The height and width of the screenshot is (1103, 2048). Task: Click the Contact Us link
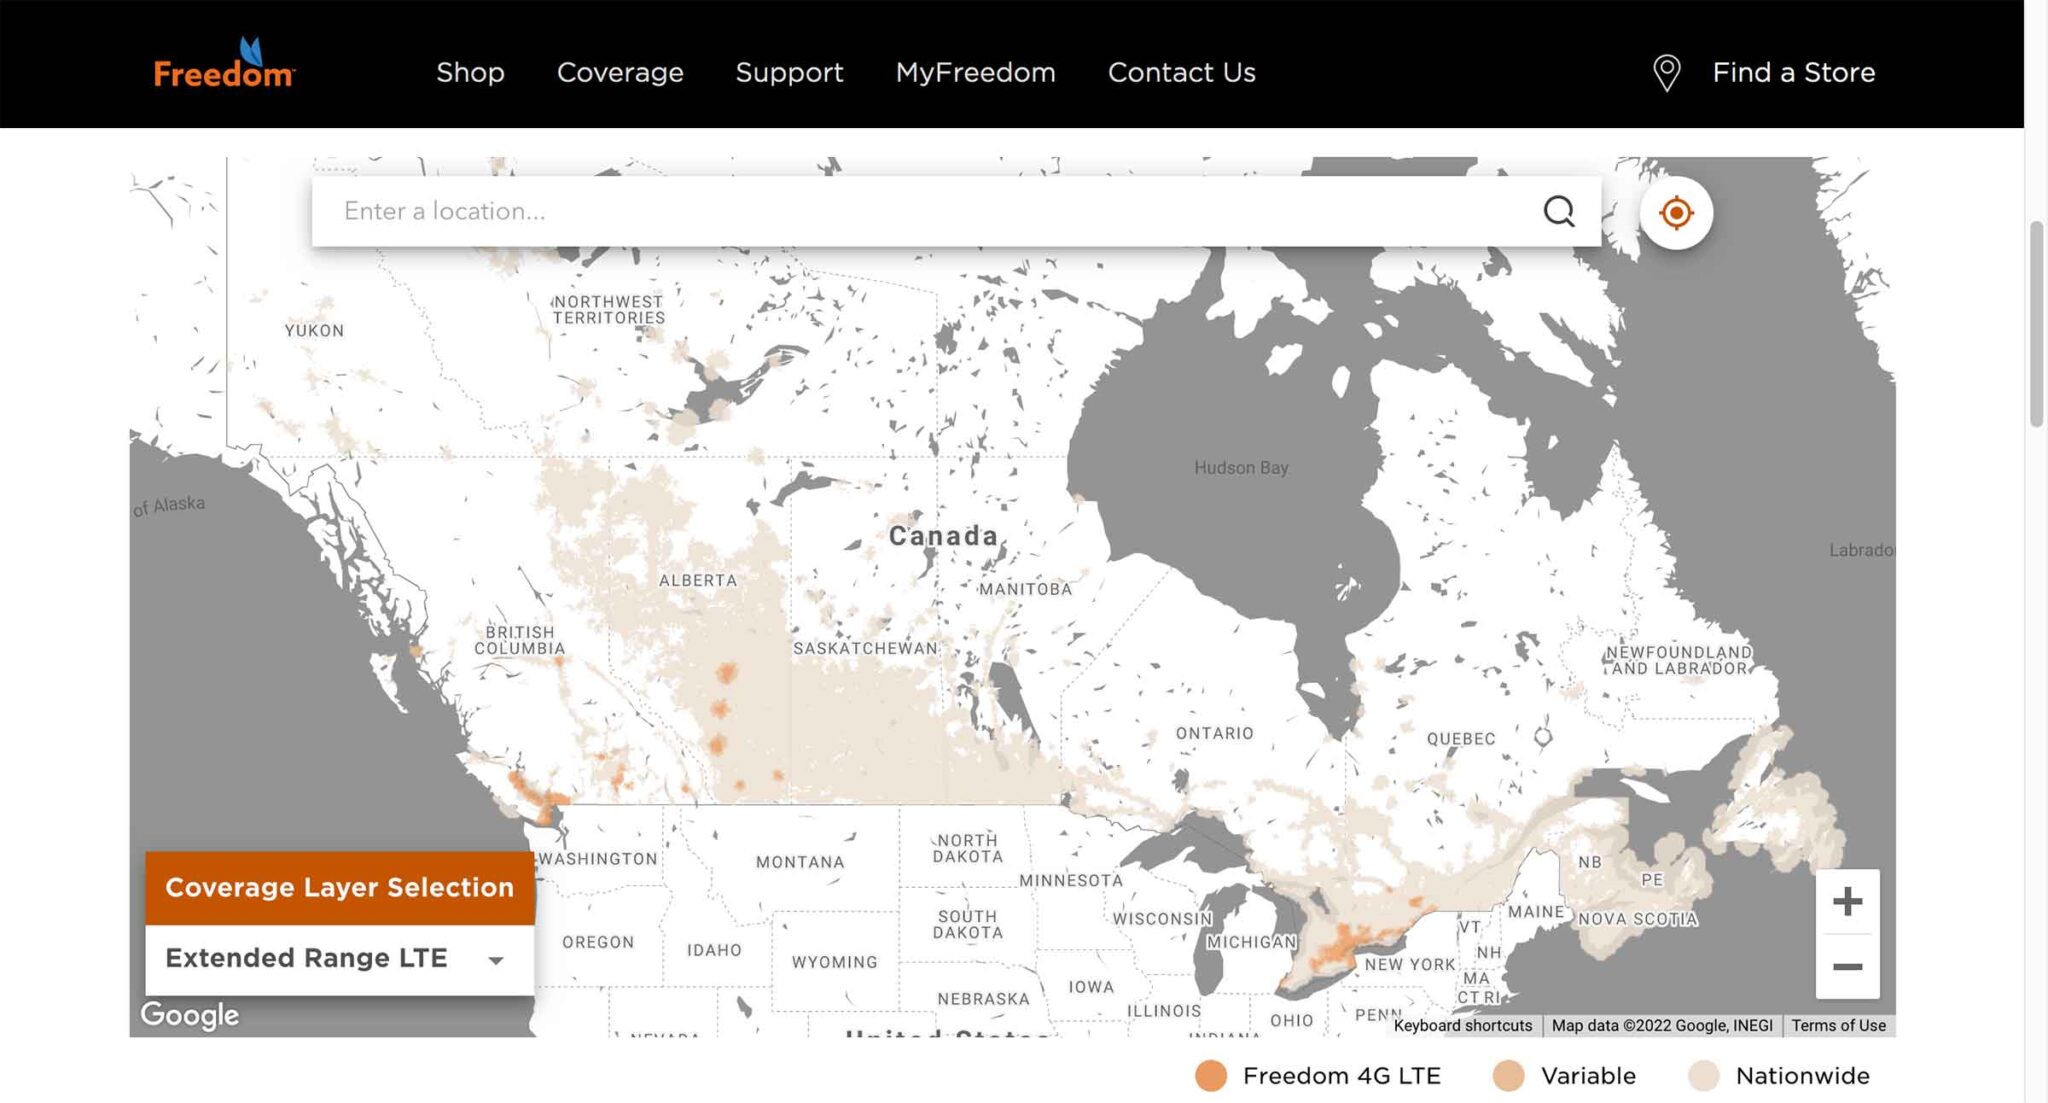pyautogui.click(x=1181, y=72)
